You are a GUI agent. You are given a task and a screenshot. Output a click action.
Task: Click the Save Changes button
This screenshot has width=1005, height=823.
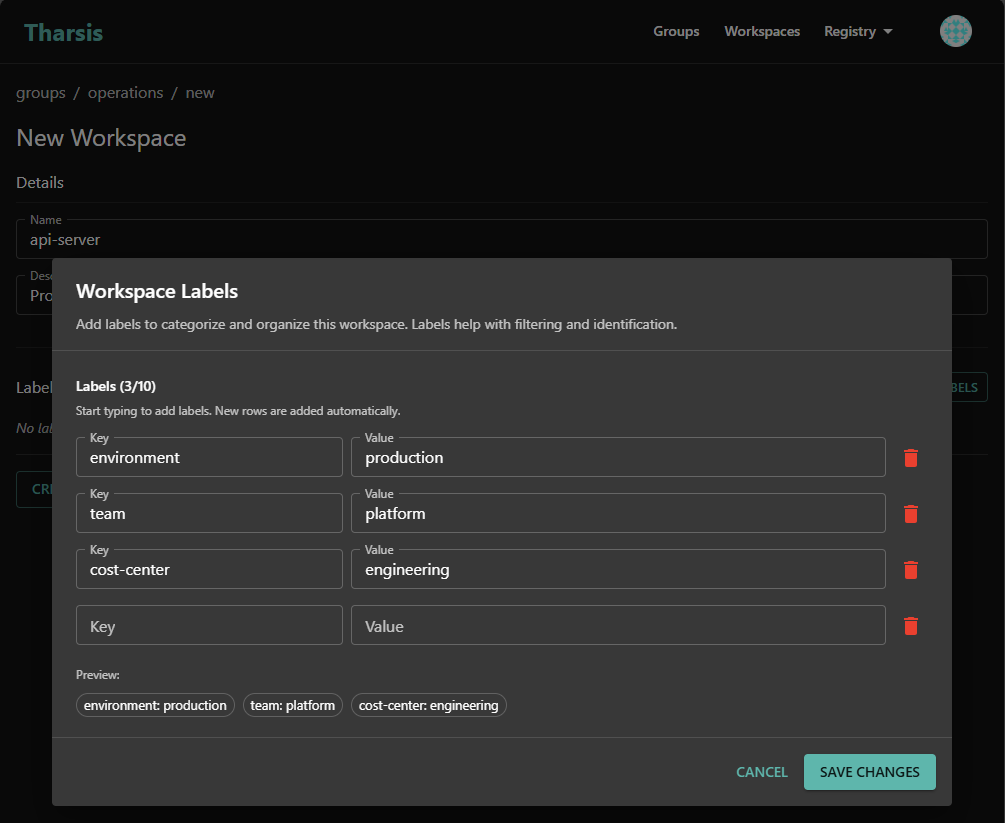[869, 771]
